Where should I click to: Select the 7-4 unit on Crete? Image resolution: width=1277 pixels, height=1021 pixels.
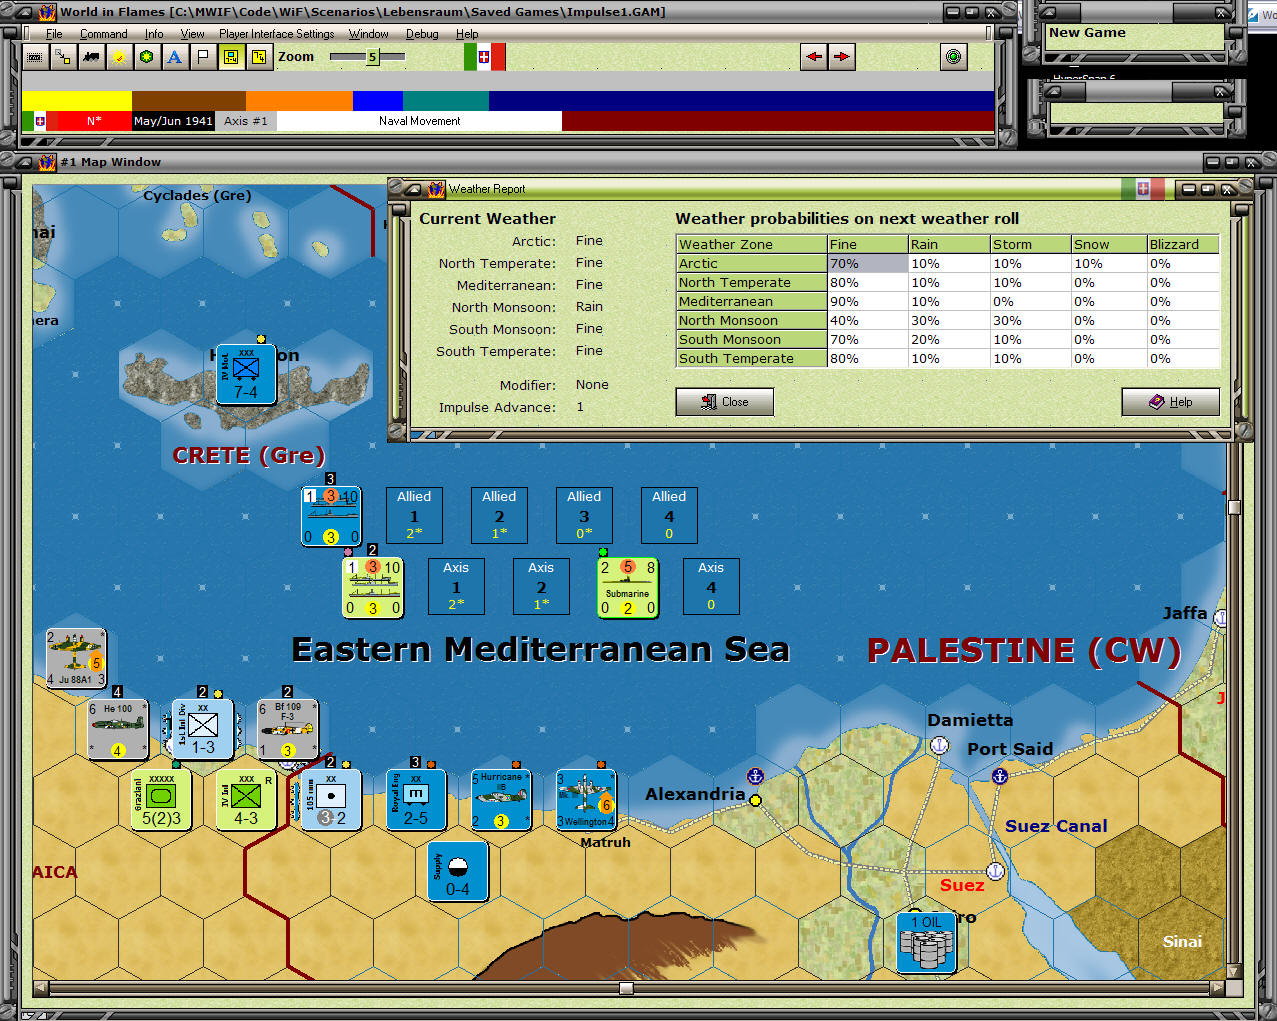246,374
